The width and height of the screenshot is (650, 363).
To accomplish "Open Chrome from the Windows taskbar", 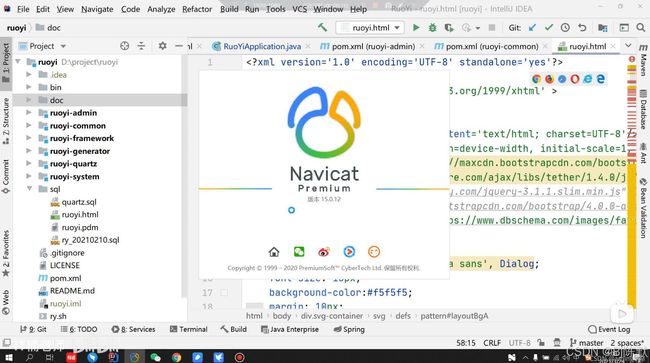I will click(176, 357).
